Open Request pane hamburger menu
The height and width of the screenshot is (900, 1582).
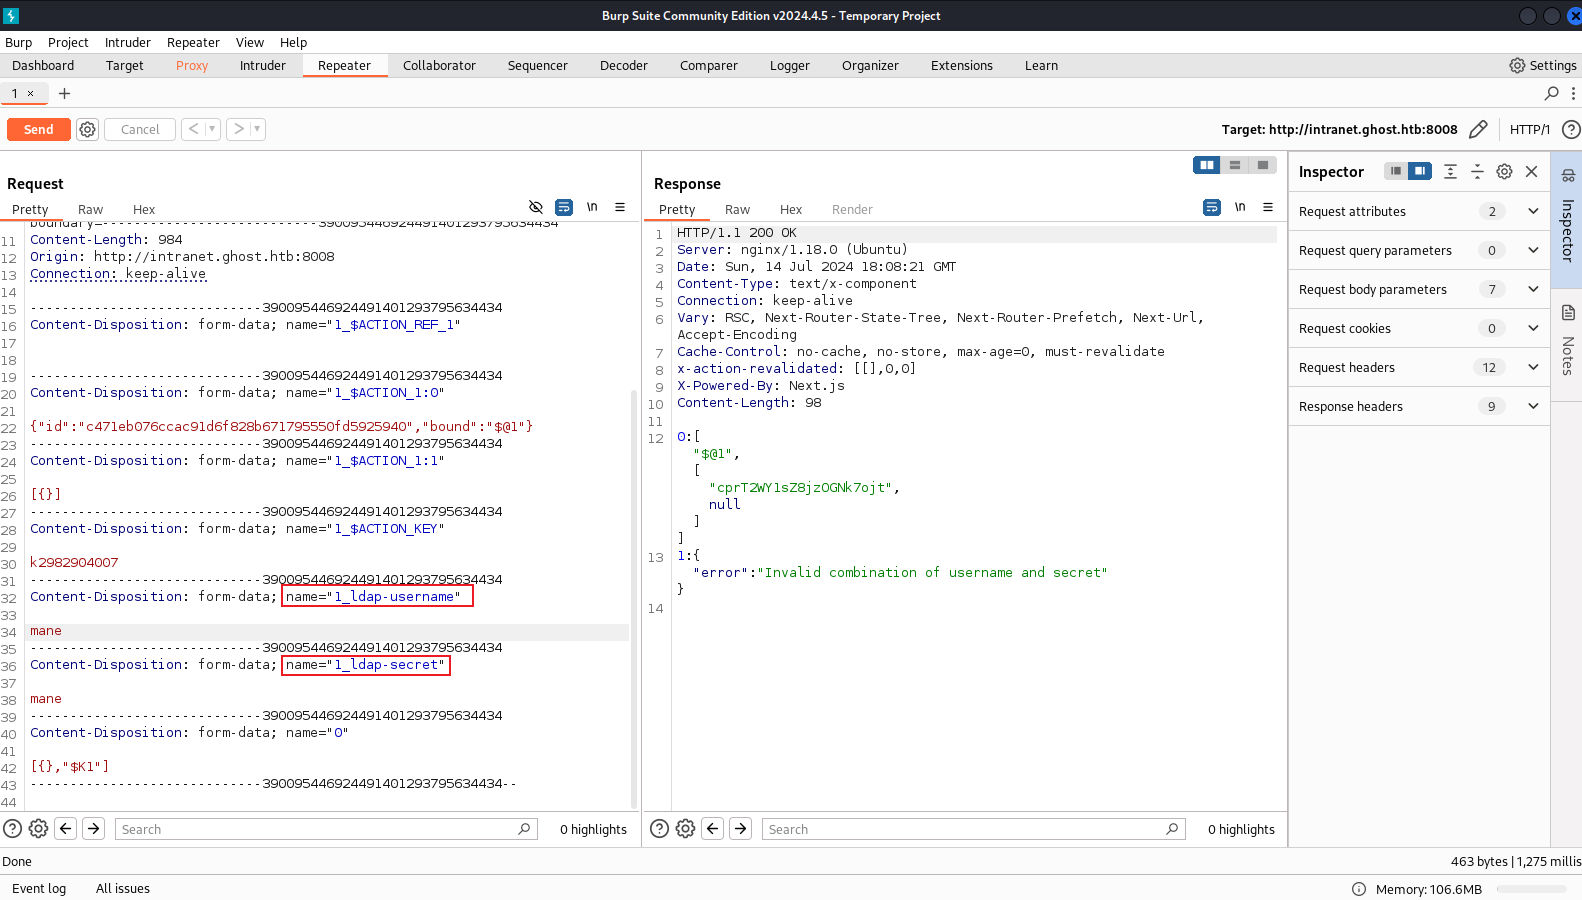point(620,207)
